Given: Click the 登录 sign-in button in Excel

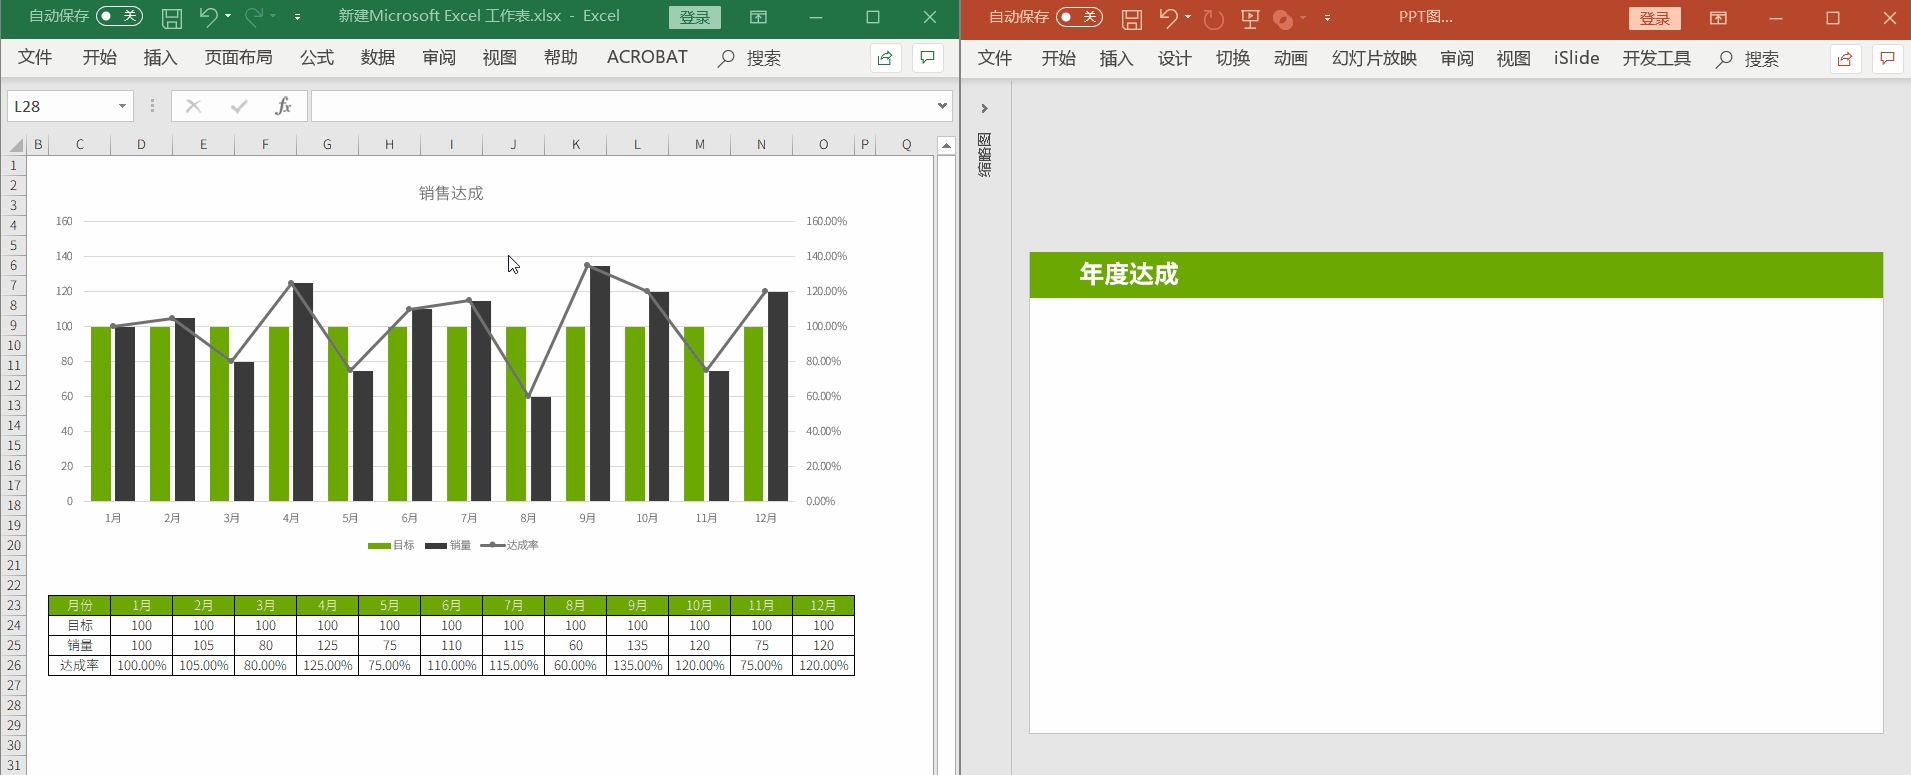Looking at the screenshot, I should click(695, 17).
